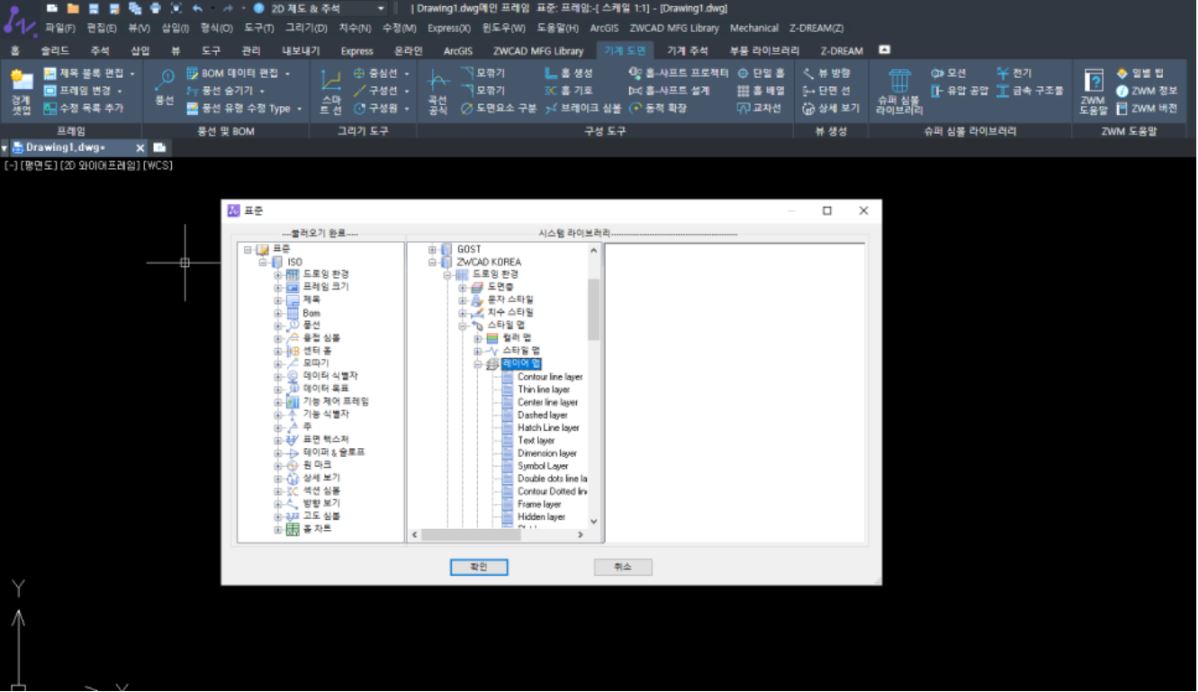Show ZWM 정보 dialog
The width and height of the screenshot is (1198, 692).
[x=1146, y=91]
